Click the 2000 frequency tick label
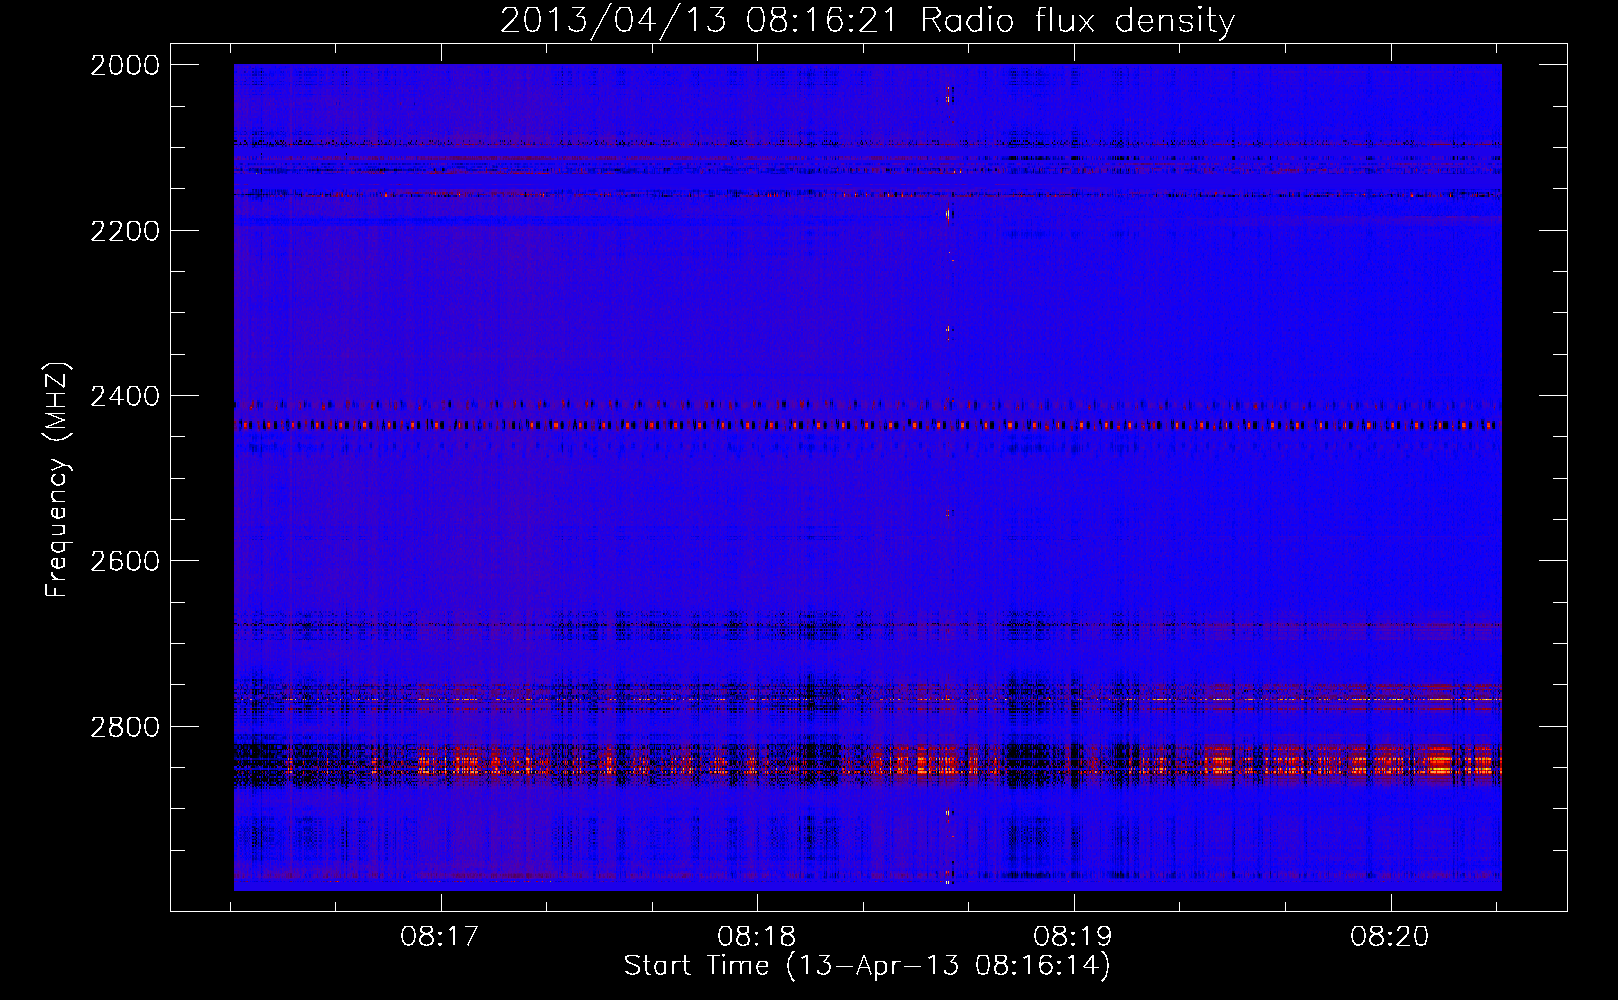This screenshot has width=1618, height=1000. (125, 65)
